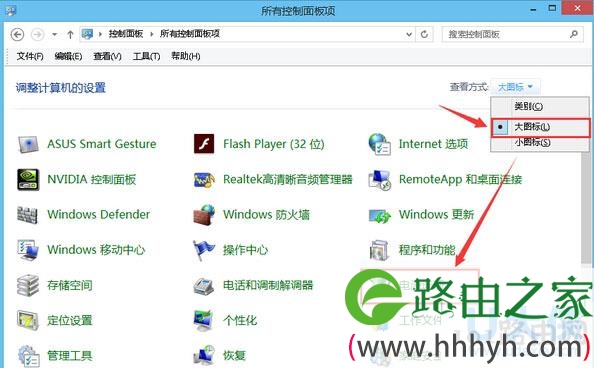Open the recent locations dropdown arrow
Image resolution: width=594 pixels, height=368 pixels.
tap(55, 34)
